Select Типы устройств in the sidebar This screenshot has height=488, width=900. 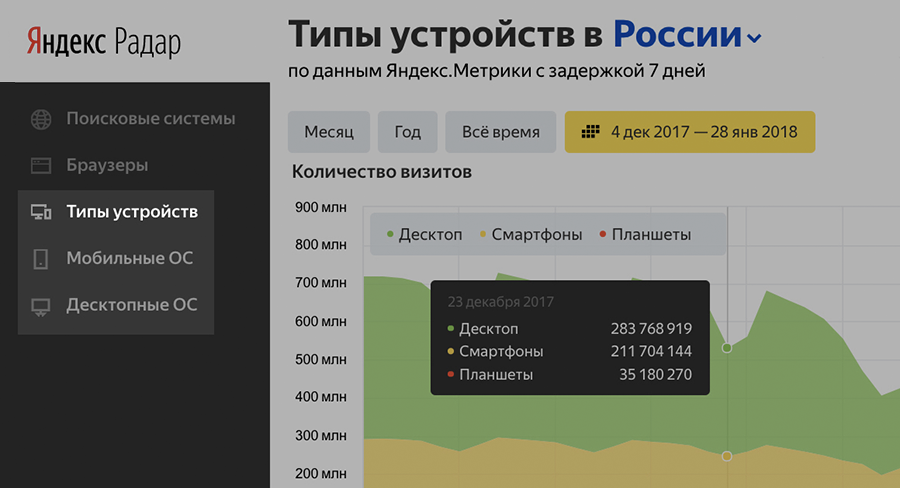(132, 212)
